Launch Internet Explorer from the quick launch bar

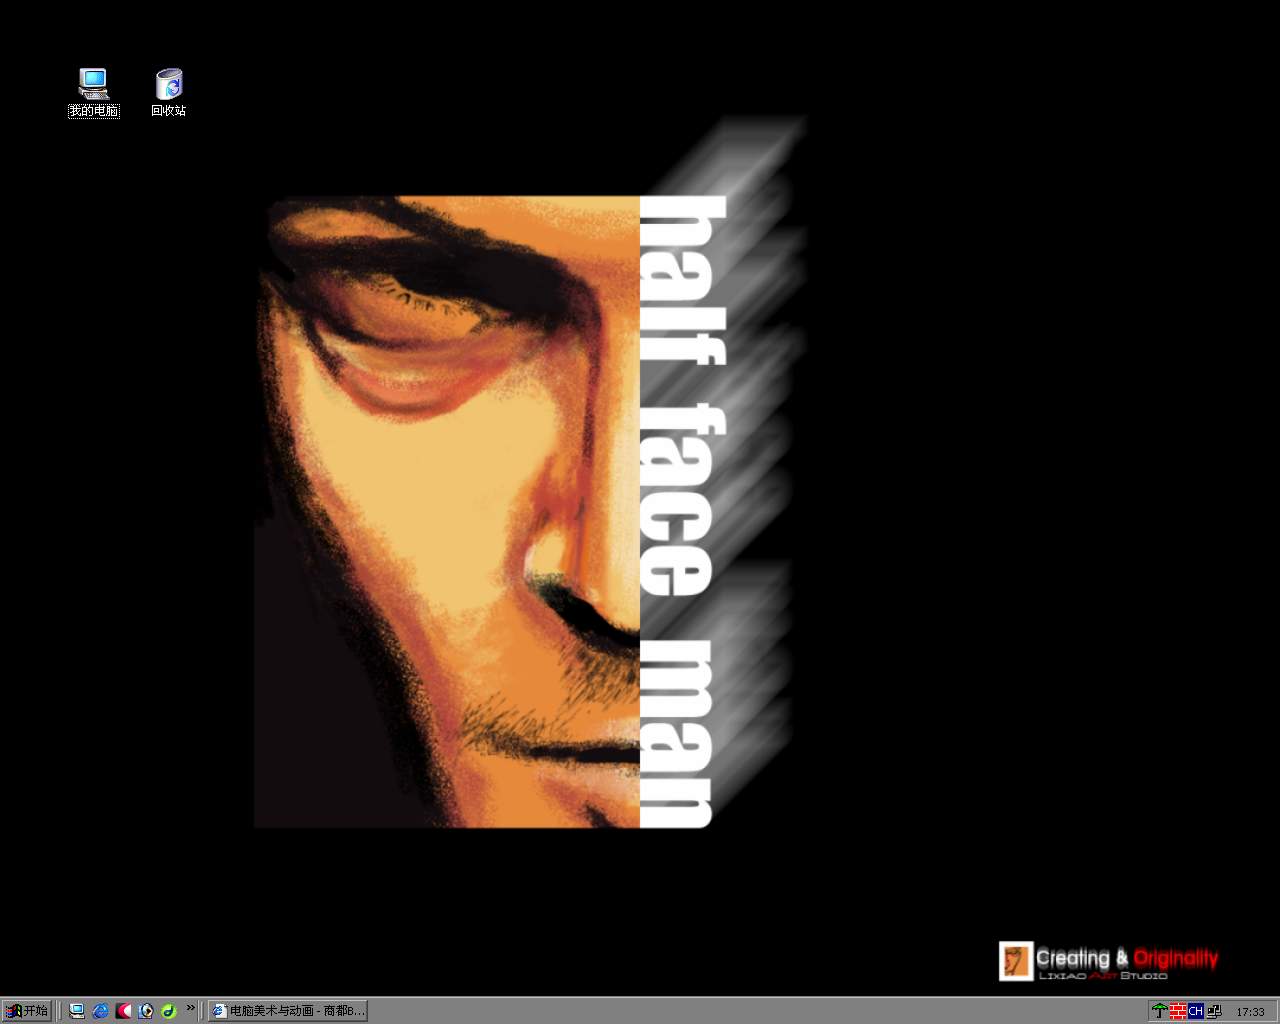point(100,1011)
